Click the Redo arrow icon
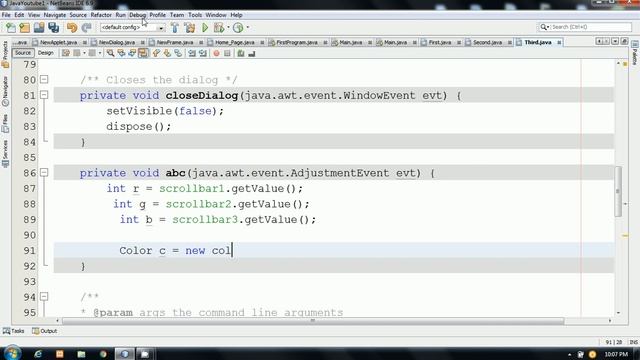Viewport: 640px width, 360px height. click(87, 27)
